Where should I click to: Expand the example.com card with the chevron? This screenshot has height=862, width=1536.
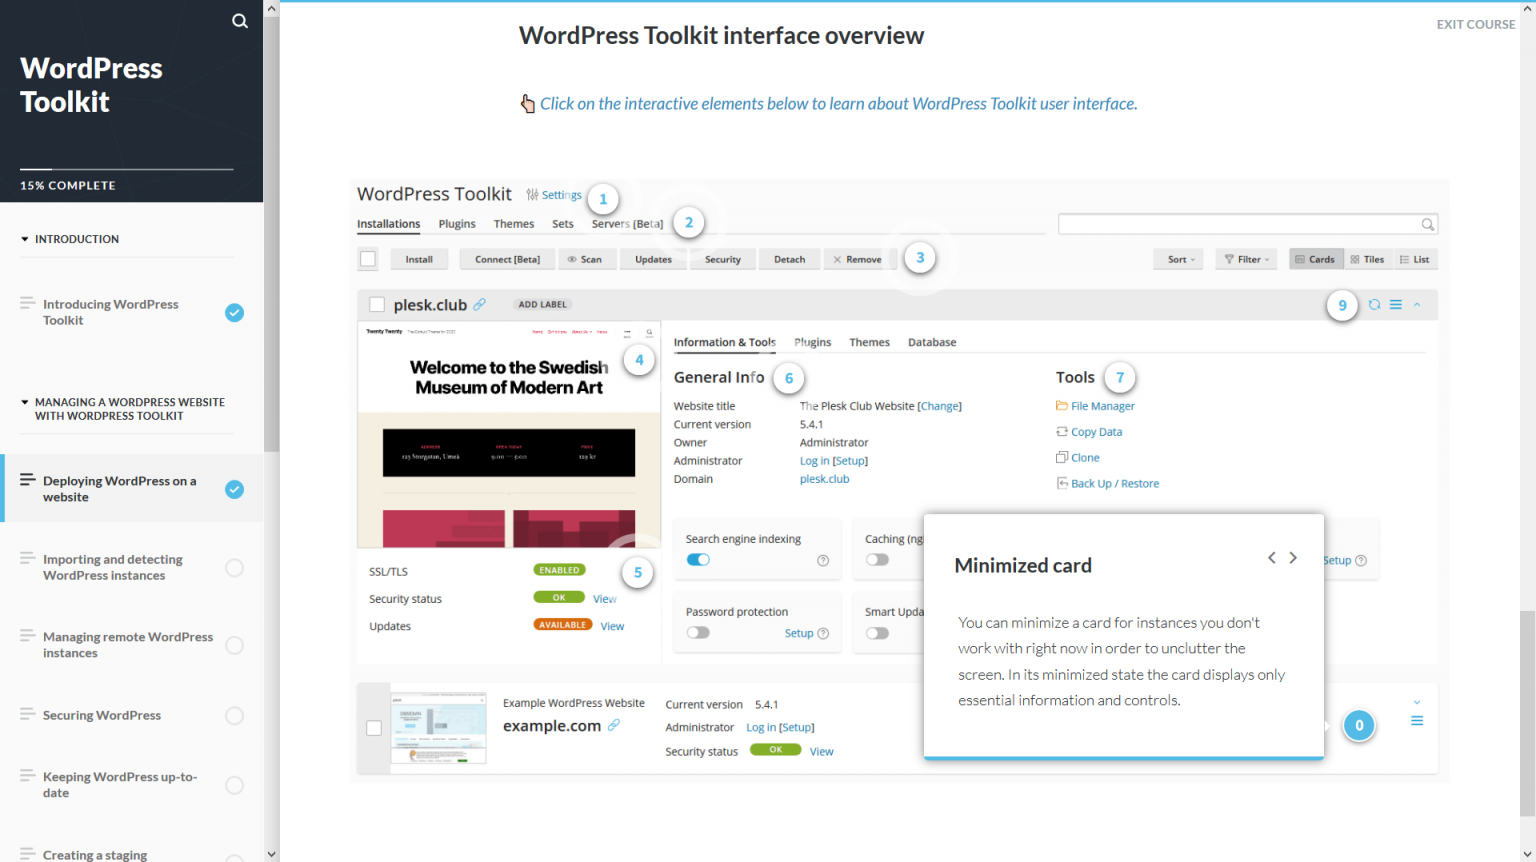[1417, 702]
